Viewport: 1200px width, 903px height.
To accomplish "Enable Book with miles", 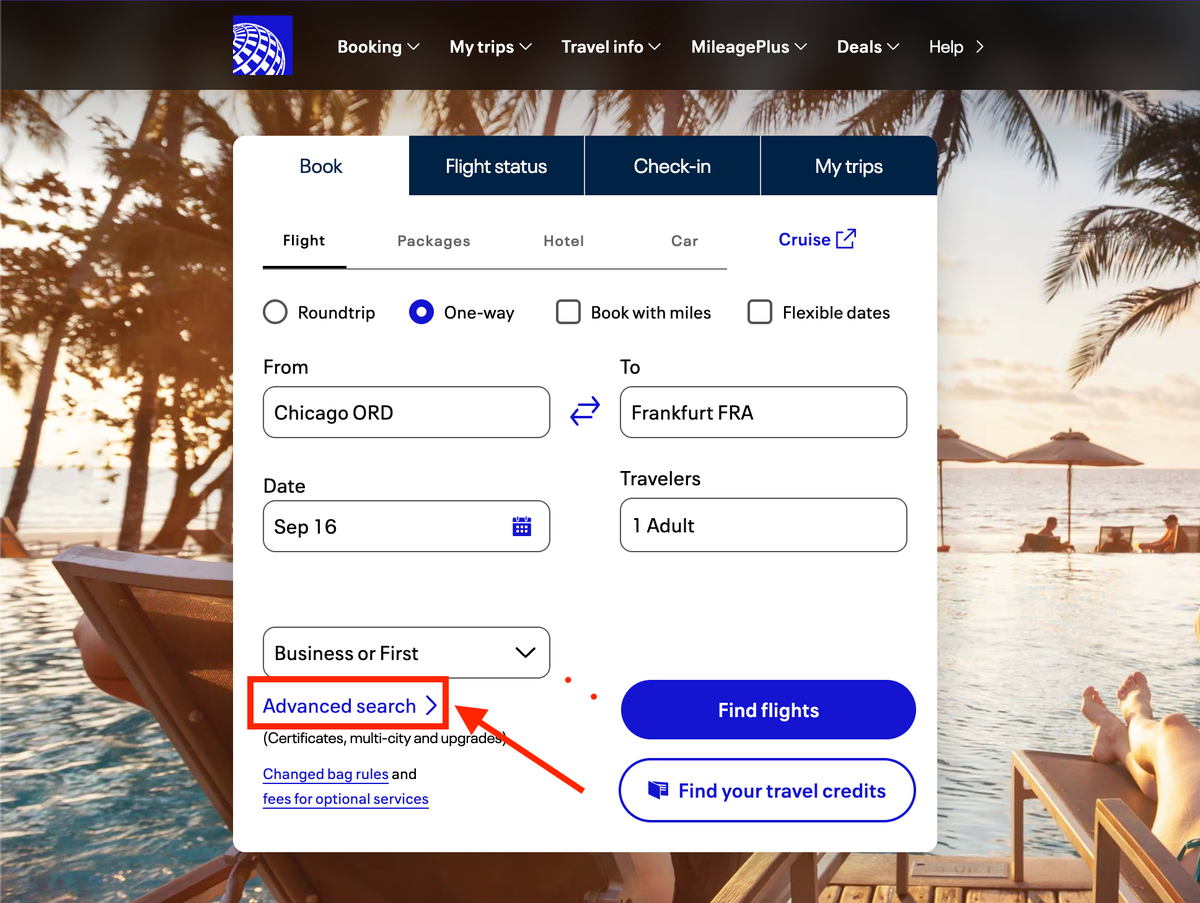I will tap(568, 312).
